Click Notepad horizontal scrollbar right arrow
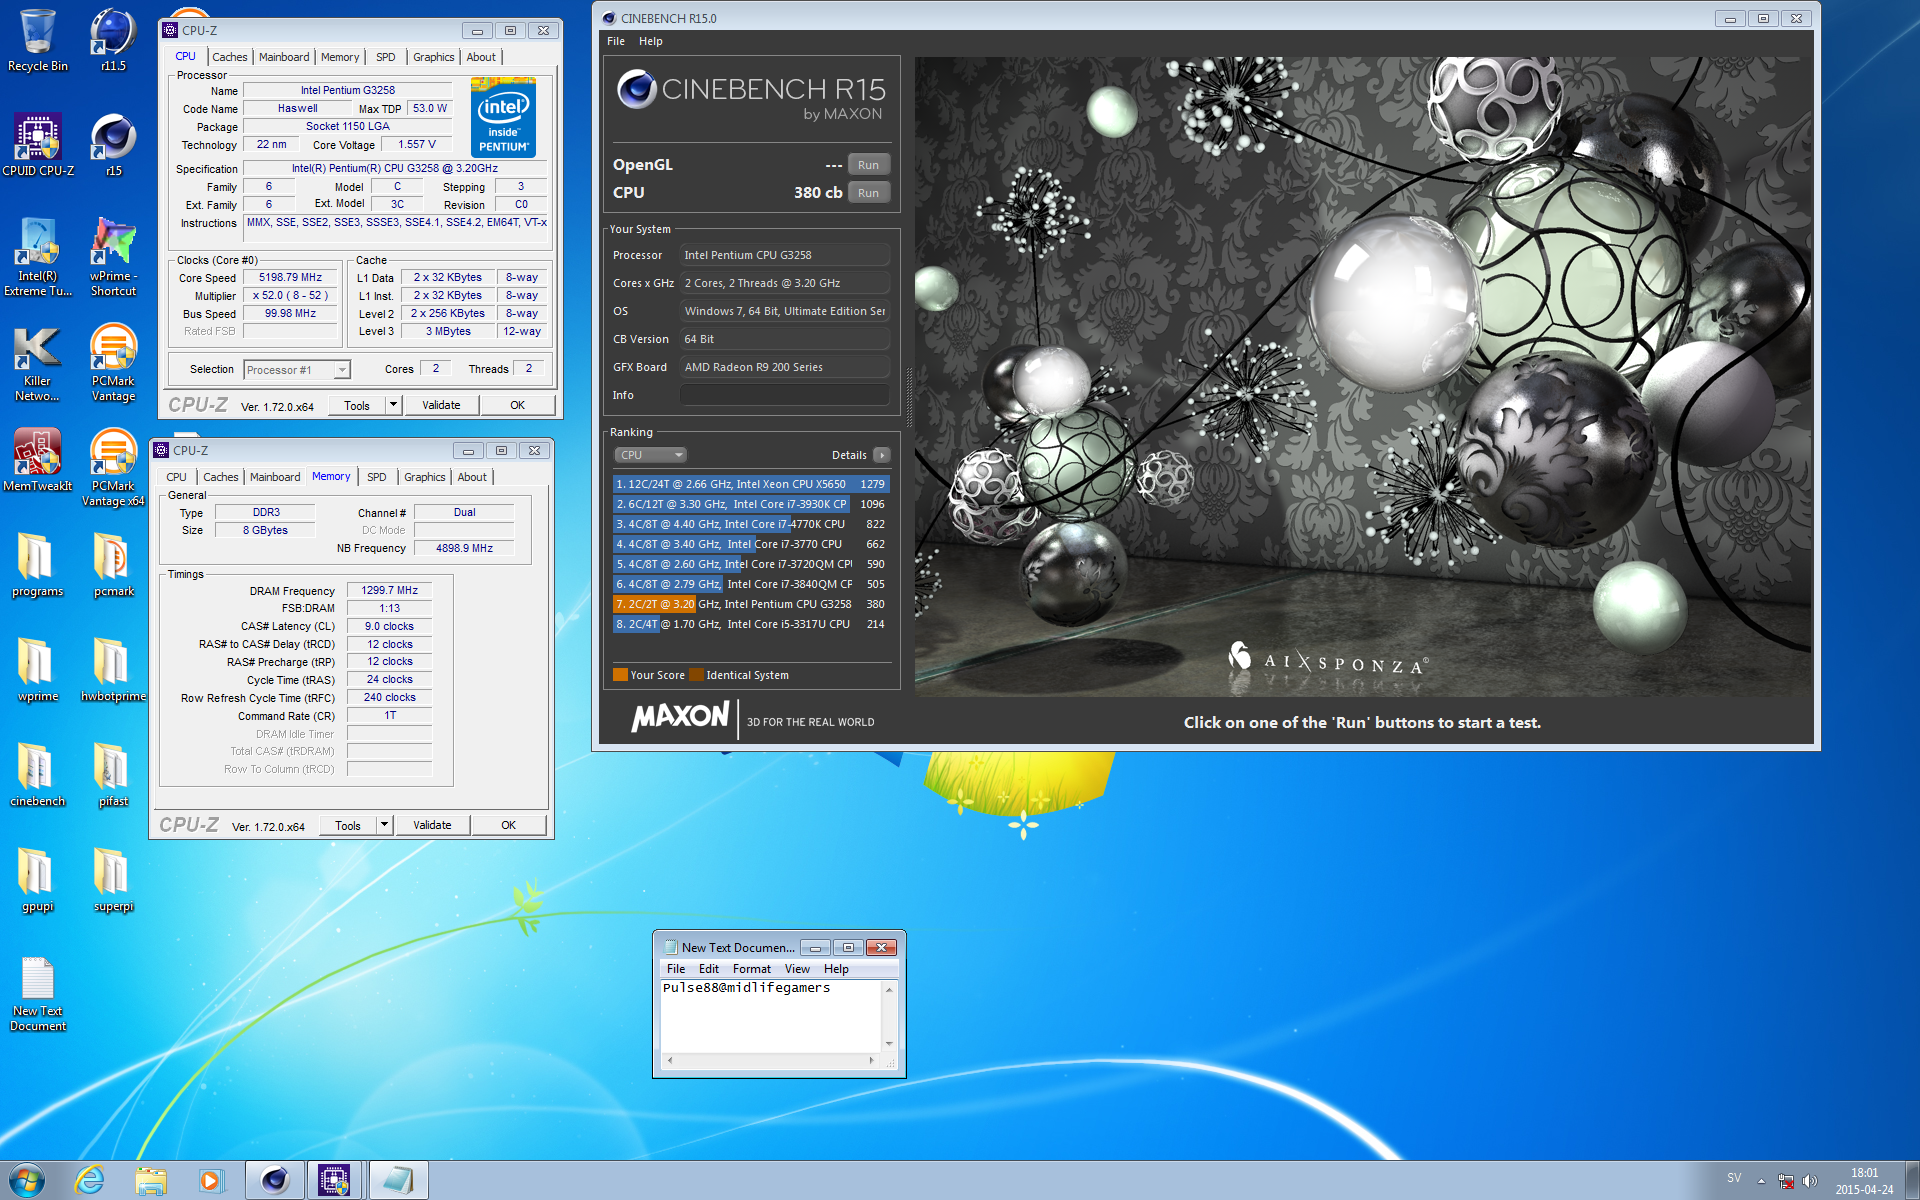The width and height of the screenshot is (1920, 1200). tap(871, 1060)
